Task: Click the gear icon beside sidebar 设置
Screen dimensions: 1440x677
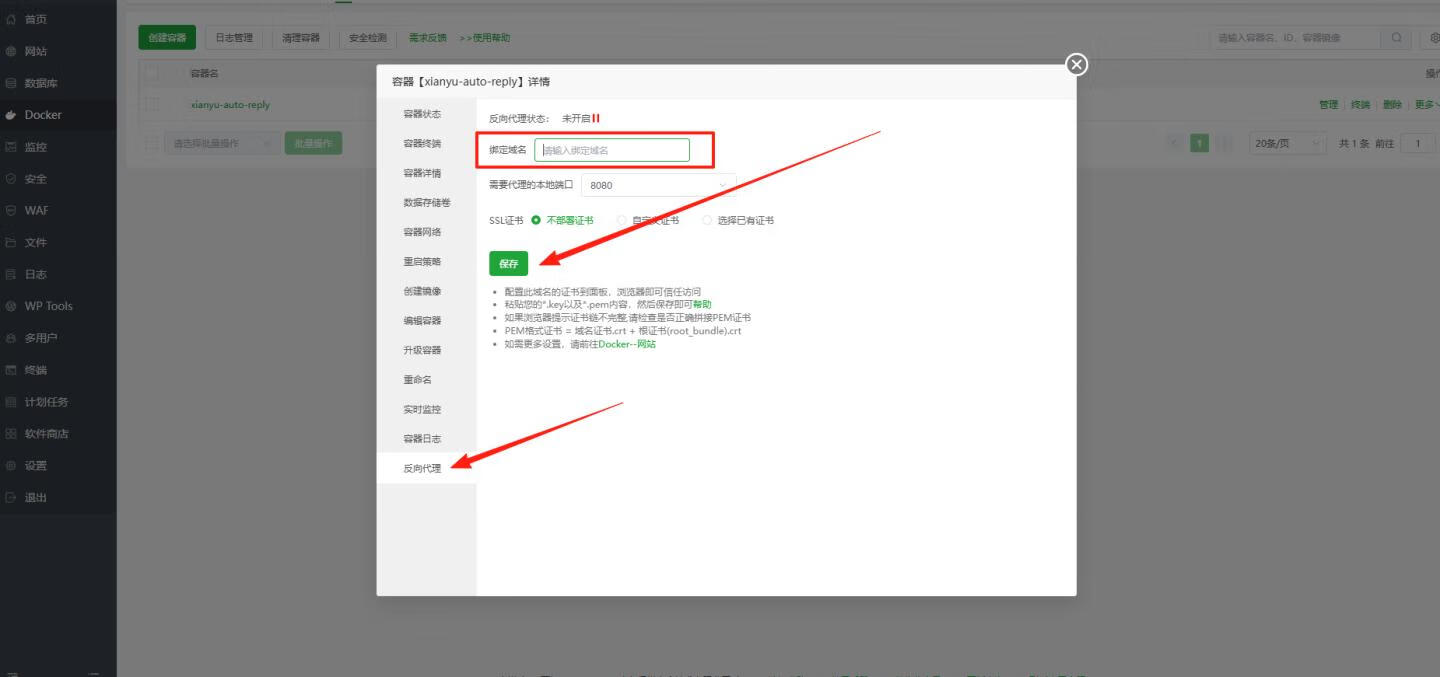Action: click(11, 466)
